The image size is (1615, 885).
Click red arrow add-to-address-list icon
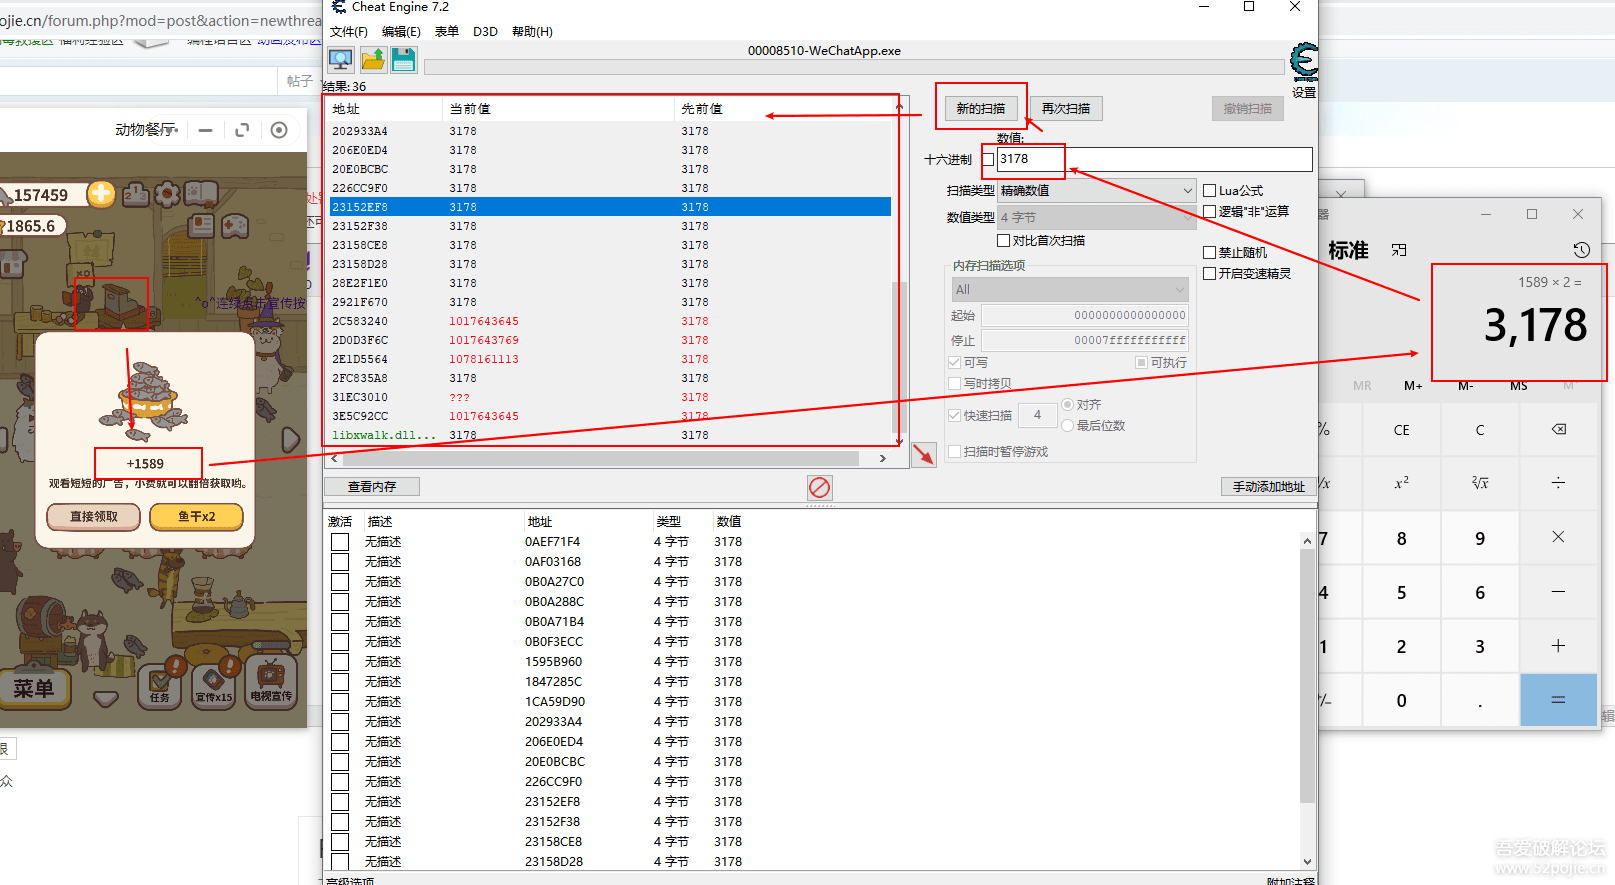[923, 455]
